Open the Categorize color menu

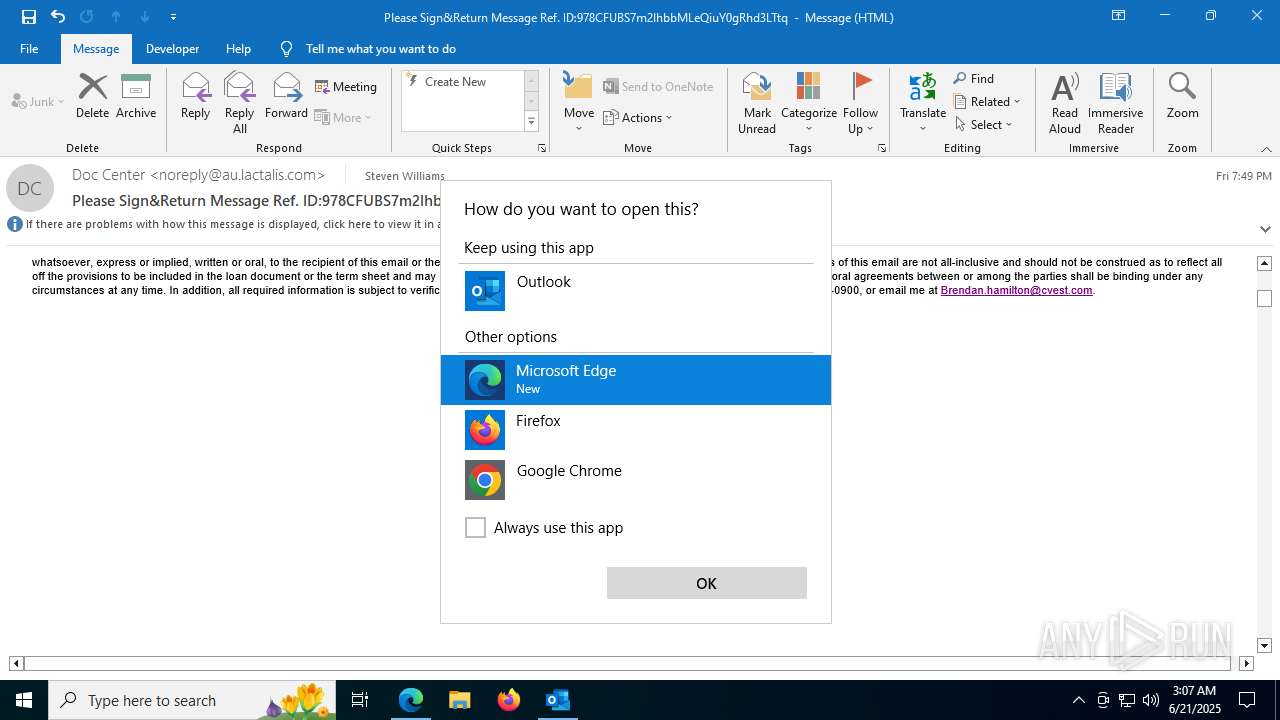tap(809, 103)
